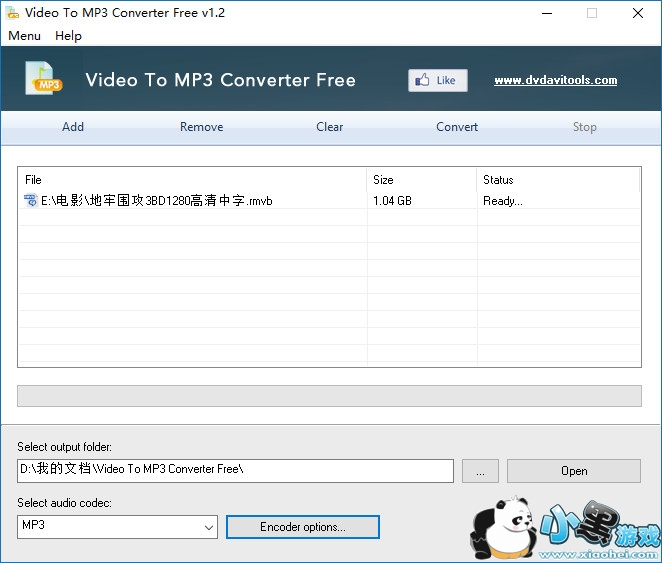The width and height of the screenshot is (662, 563).
Task: Click the Facebook Like button
Action: click(x=438, y=80)
